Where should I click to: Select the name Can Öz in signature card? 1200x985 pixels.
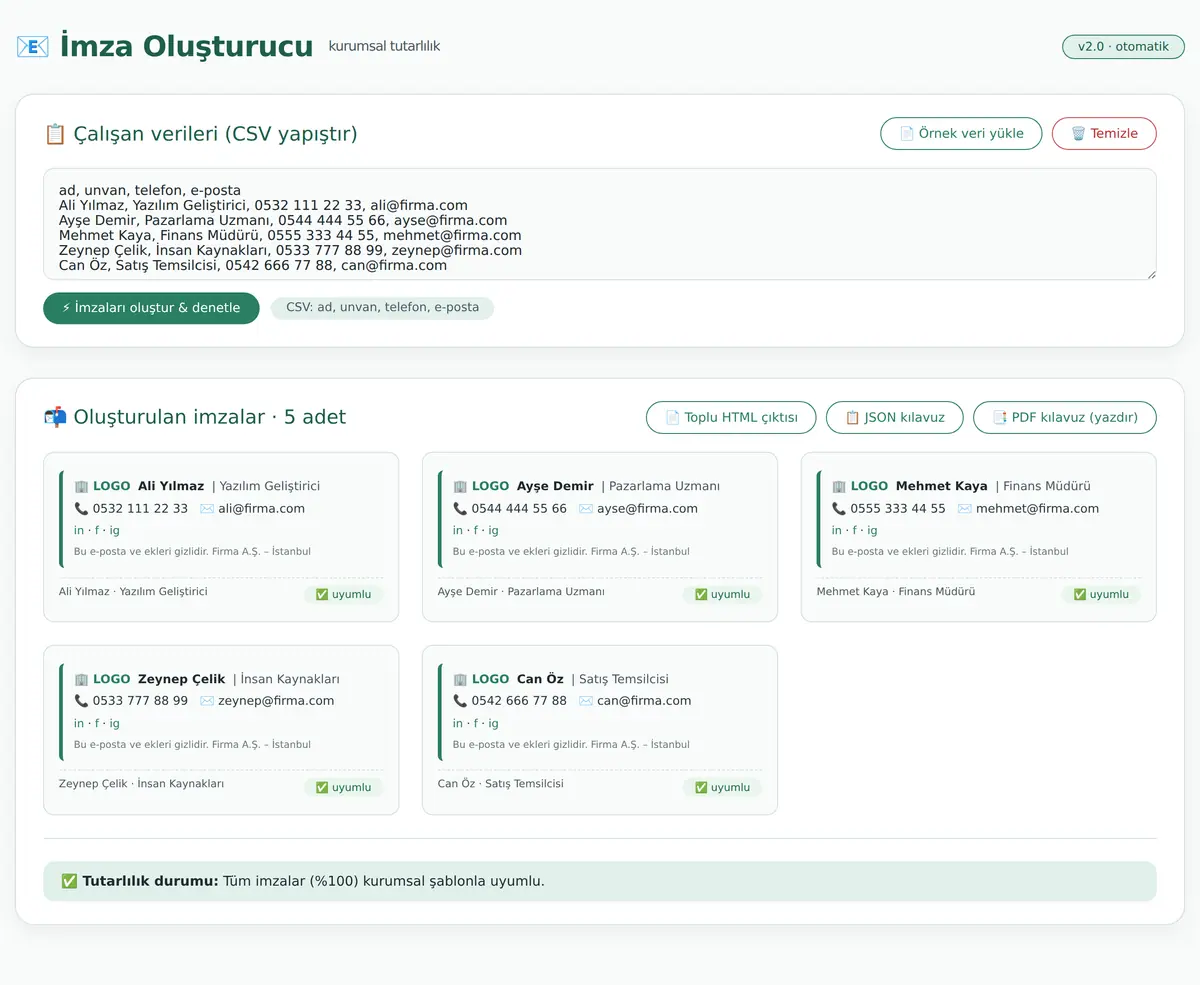[x=540, y=679]
